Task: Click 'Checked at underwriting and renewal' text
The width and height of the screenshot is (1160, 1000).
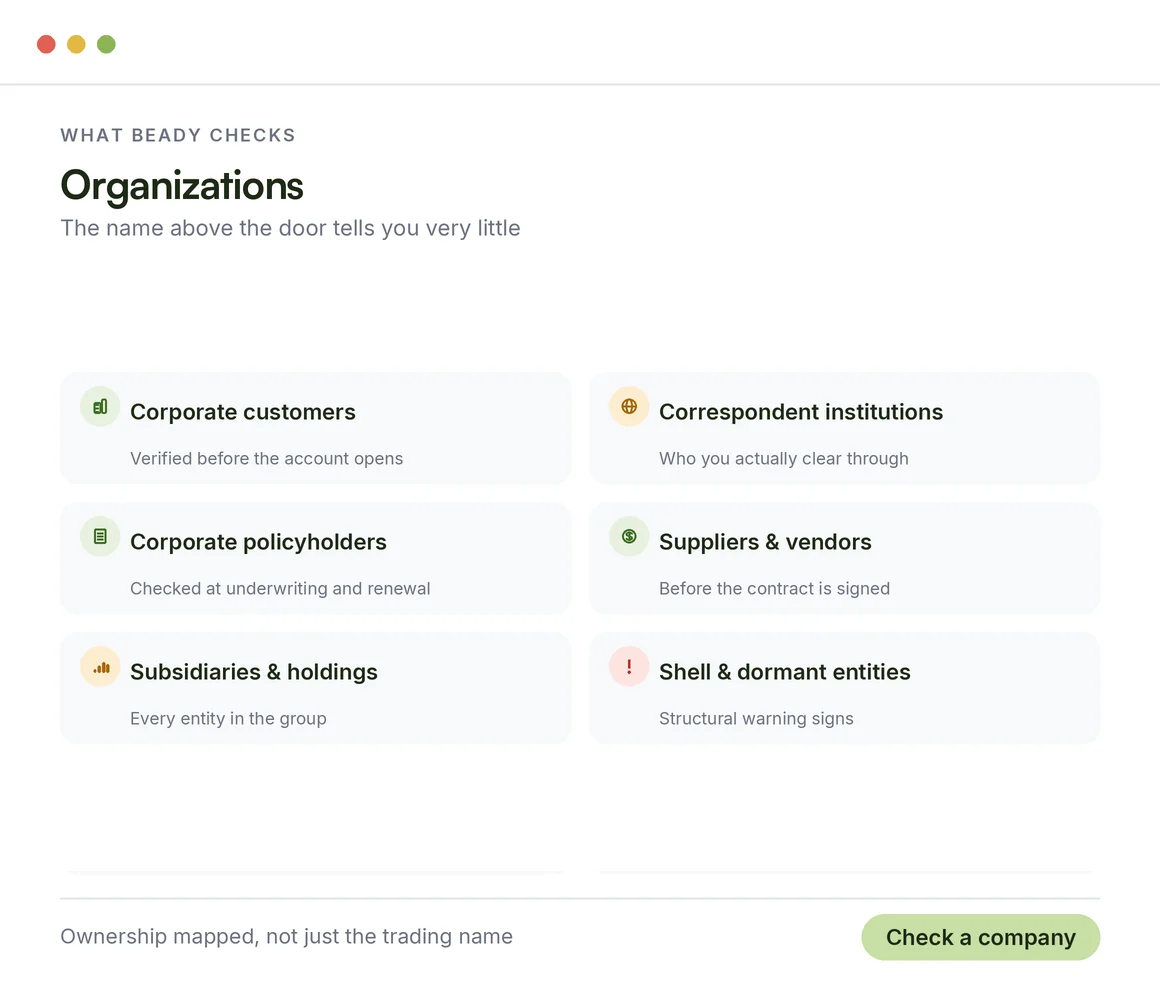Action: click(280, 589)
